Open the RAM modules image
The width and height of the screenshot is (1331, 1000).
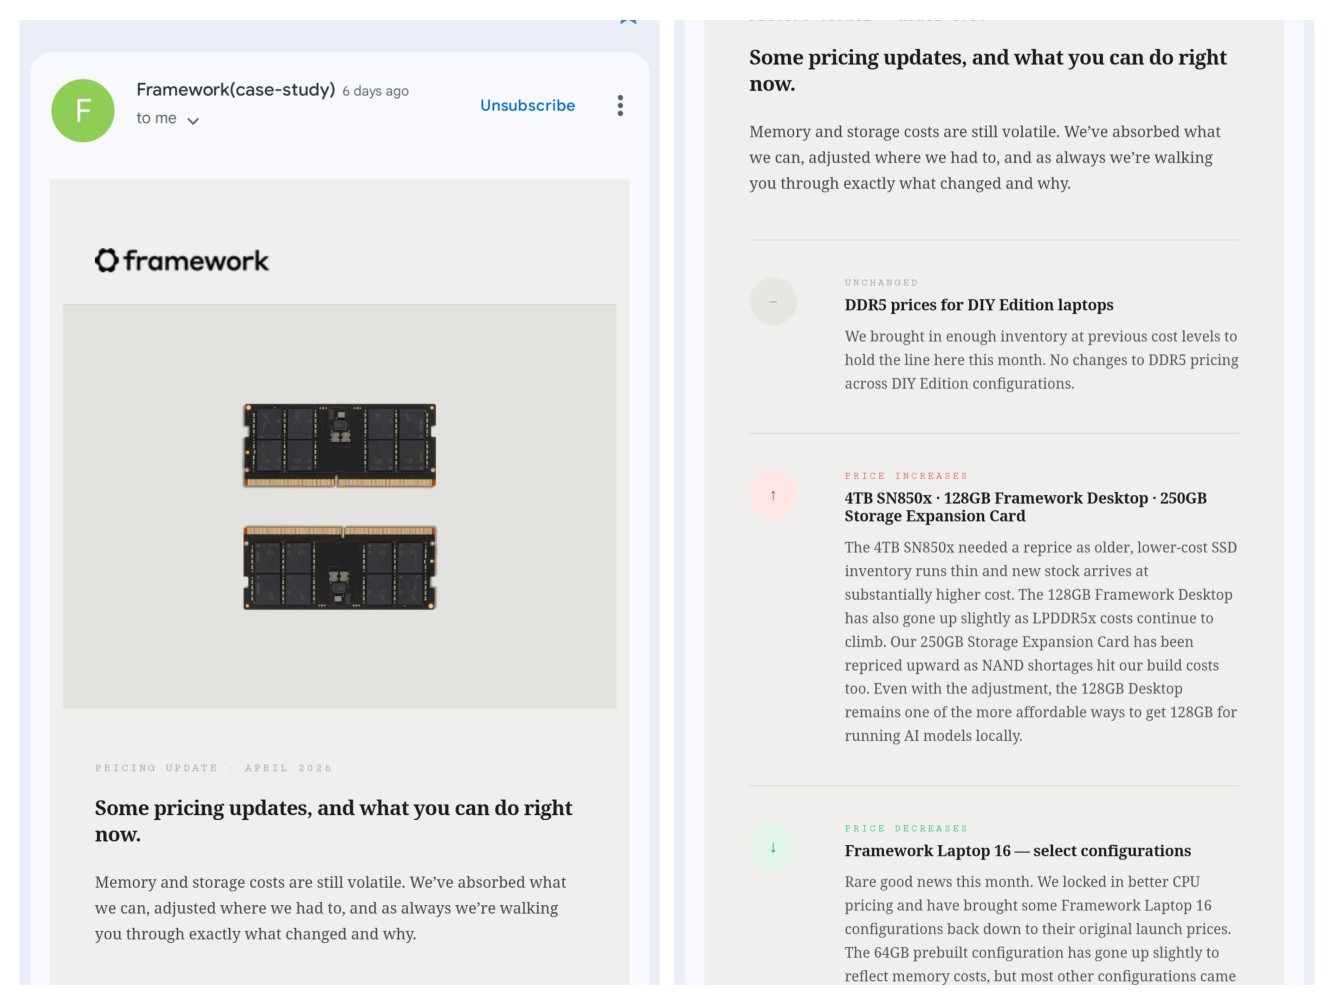pyautogui.click(x=340, y=506)
